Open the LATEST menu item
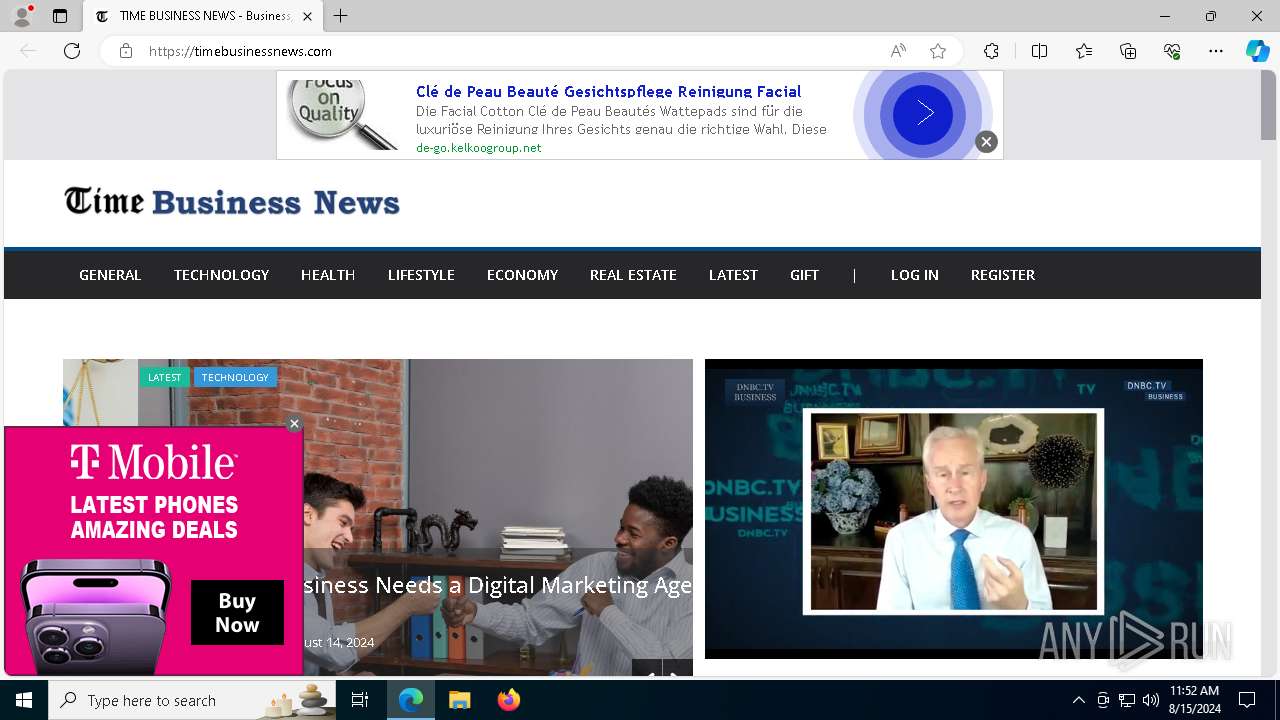The height and width of the screenshot is (720, 1280). point(733,275)
